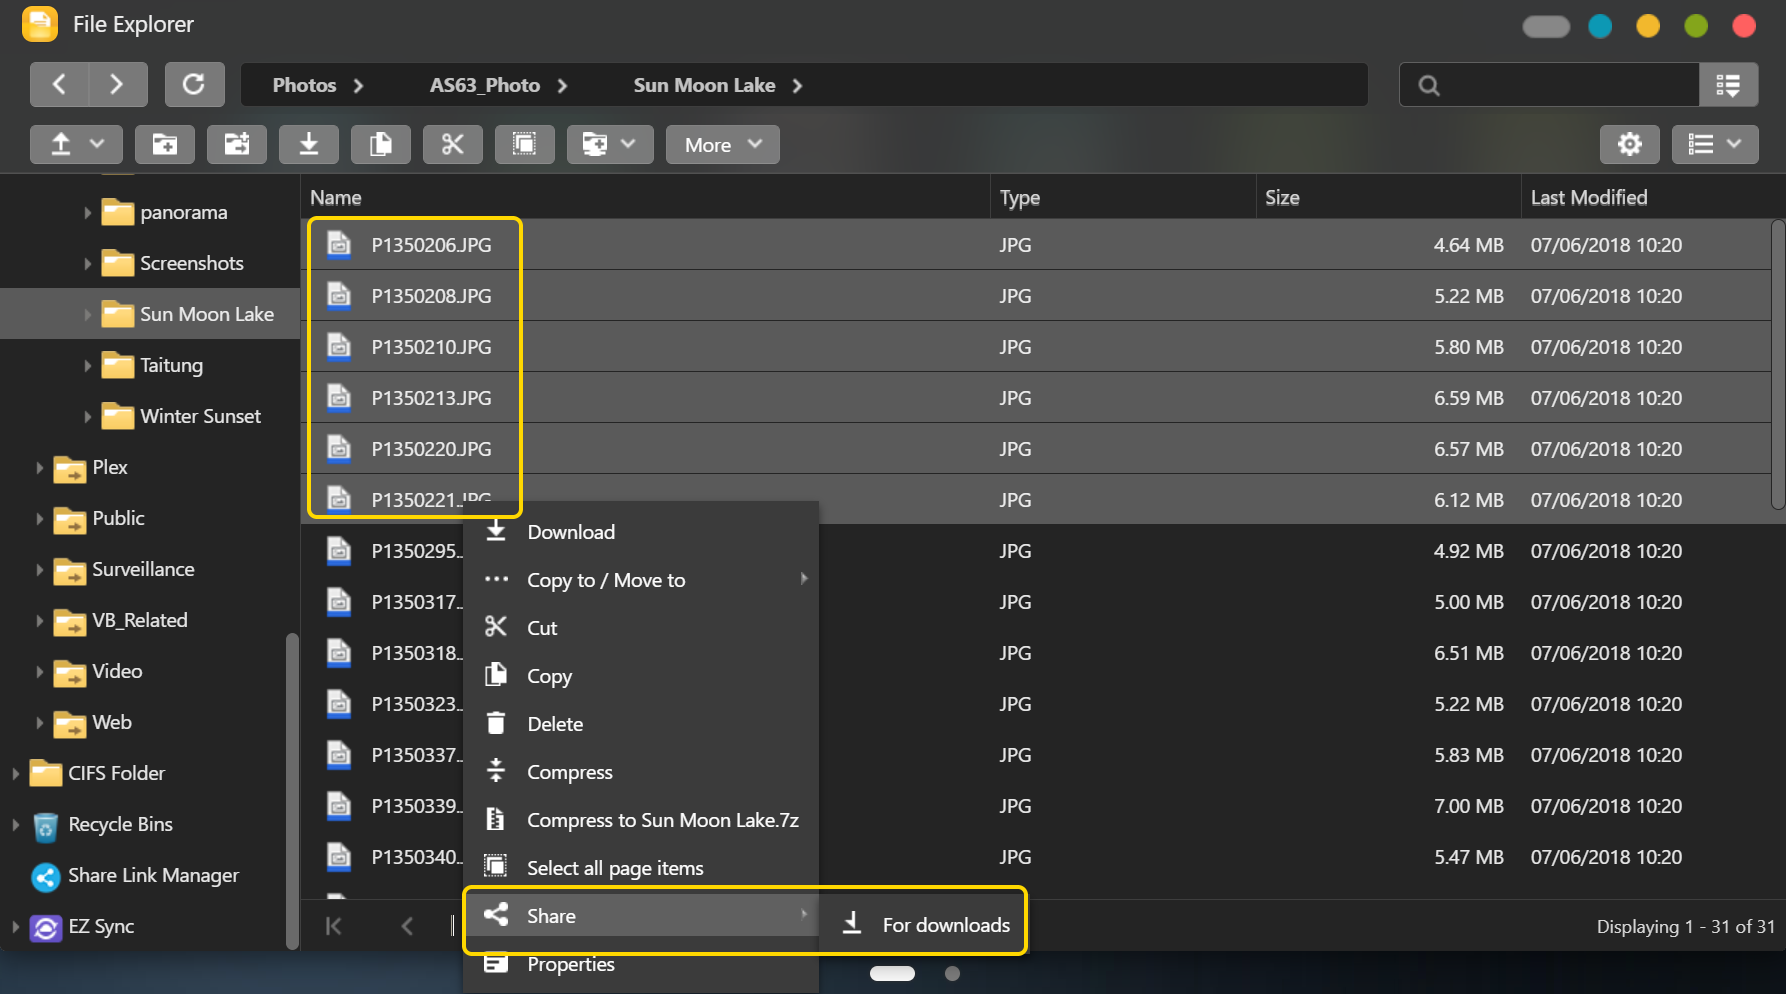The width and height of the screenshot is (1786, 994).
Task: Open the Share submenu entry
Action: point(640,916)
